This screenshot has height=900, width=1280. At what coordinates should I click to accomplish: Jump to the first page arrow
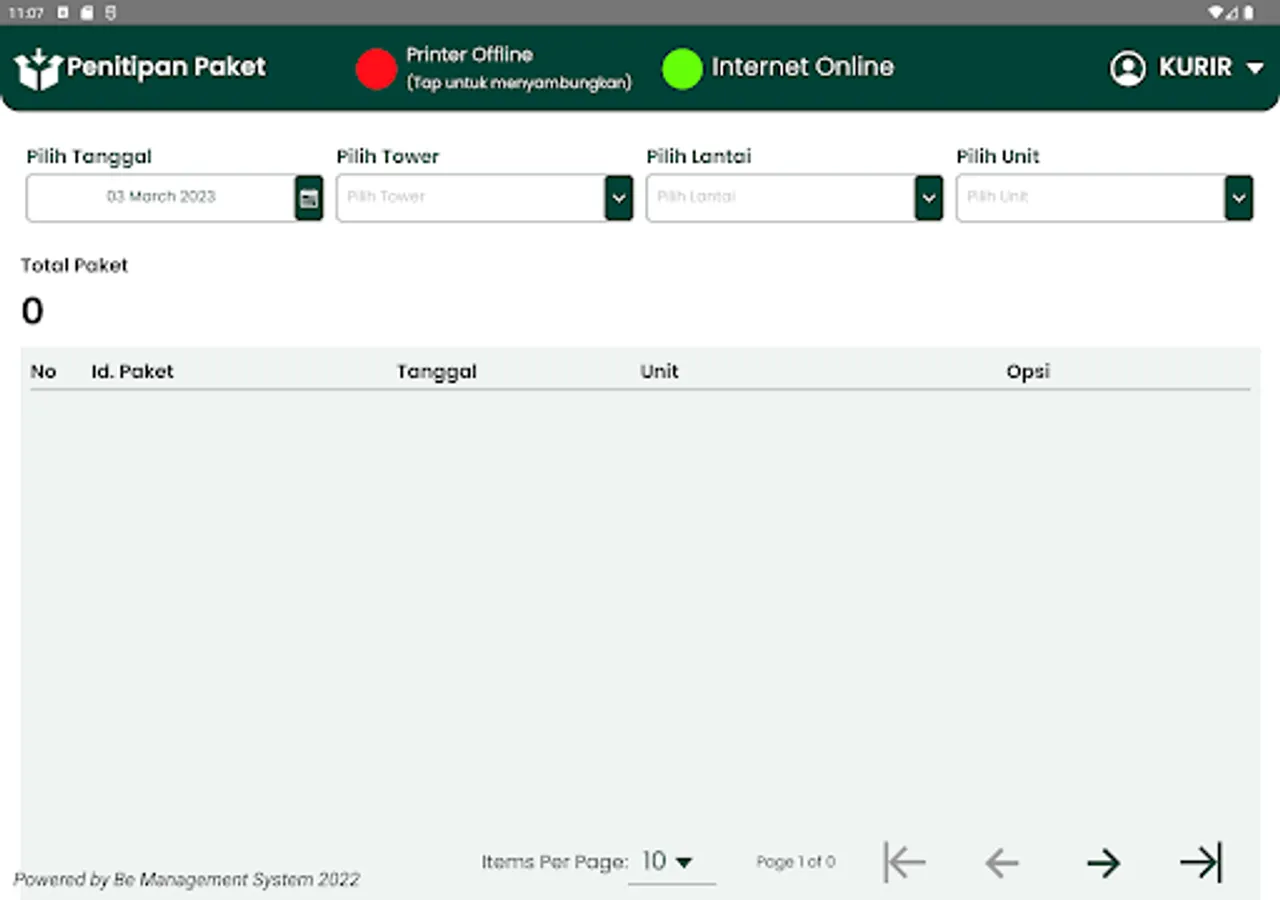904,862
